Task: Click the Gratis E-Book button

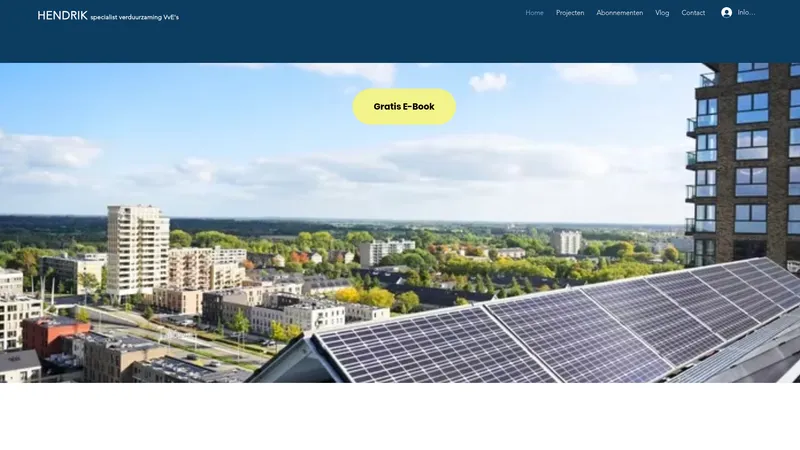Action: [404, 107]
